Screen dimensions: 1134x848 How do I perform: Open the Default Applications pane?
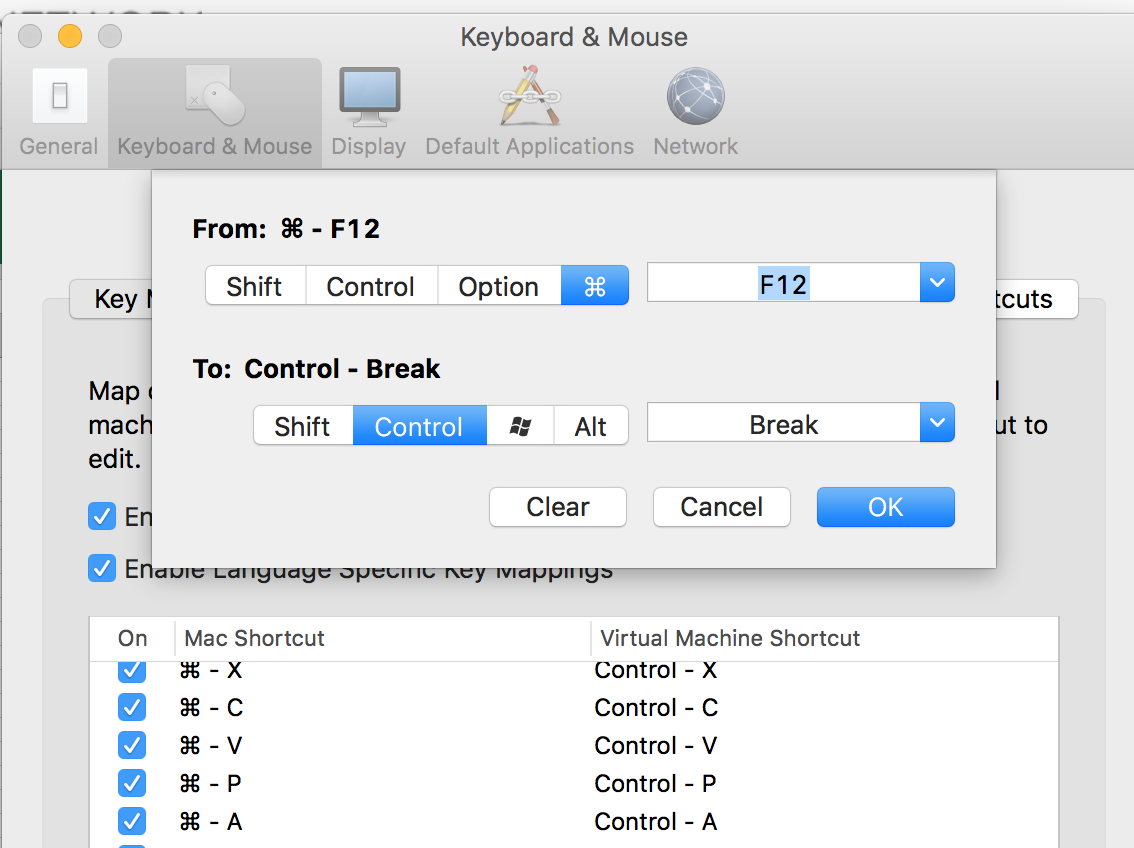[529, 108]
